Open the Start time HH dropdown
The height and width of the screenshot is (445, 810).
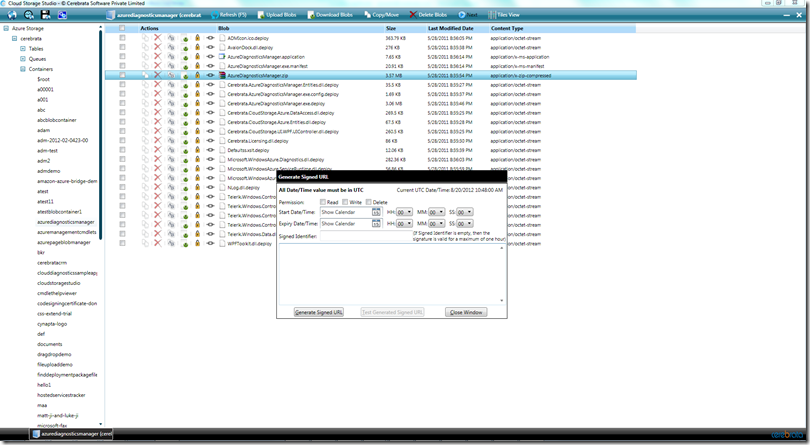[404, 212]
